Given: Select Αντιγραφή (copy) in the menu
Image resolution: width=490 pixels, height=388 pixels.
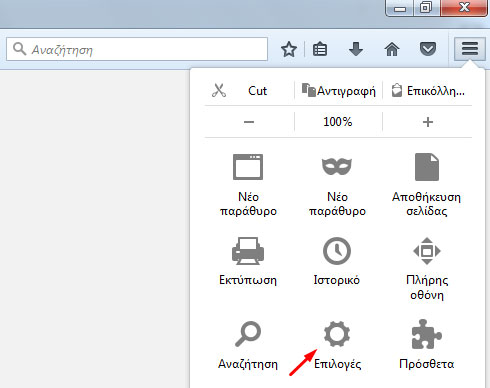Looking at the screenshot, I should 338,90.
